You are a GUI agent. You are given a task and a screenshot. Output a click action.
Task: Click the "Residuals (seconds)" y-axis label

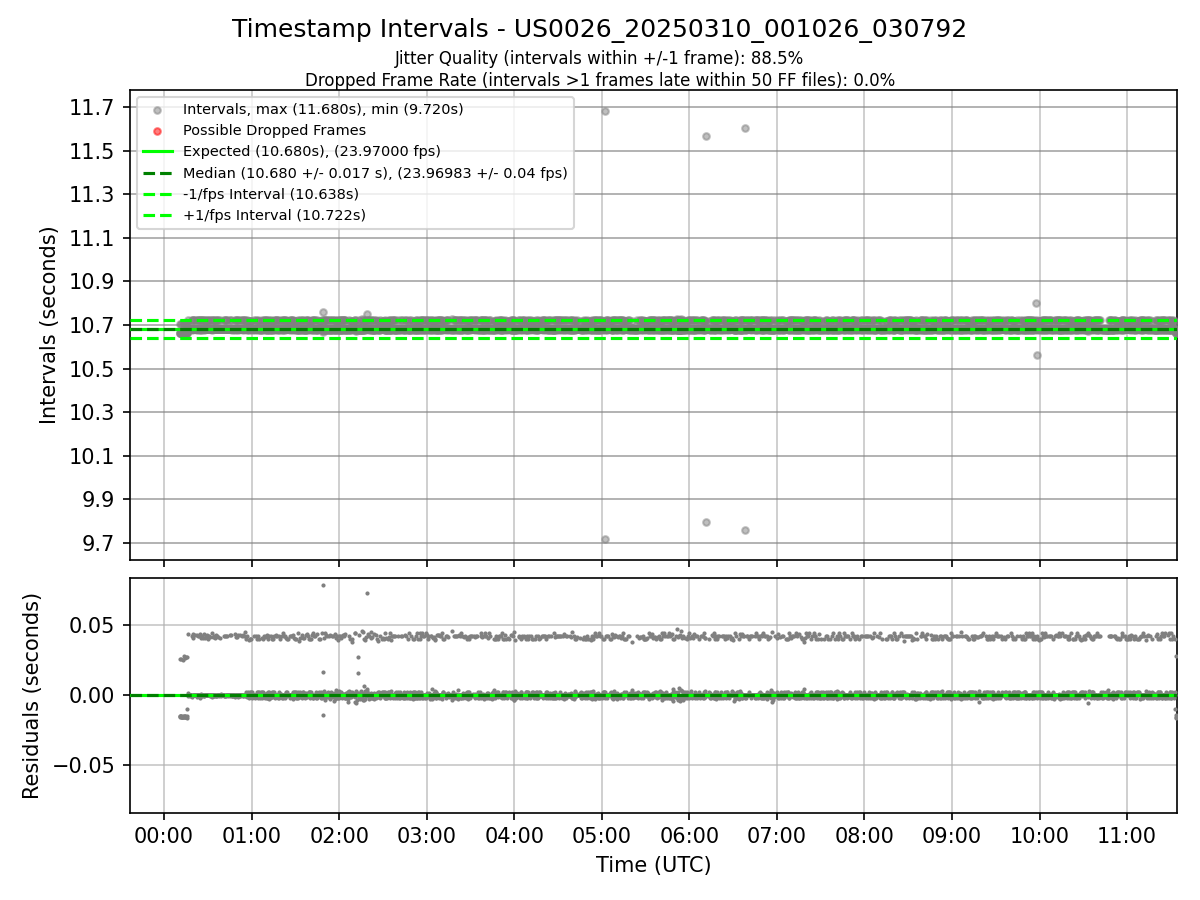pyautogui.click(x=31, y=696)
